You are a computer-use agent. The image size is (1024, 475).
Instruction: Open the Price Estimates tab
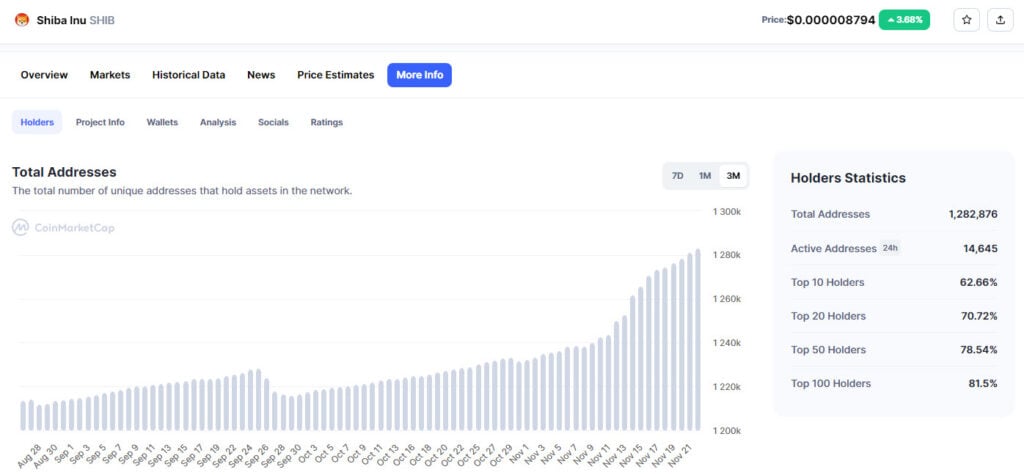click(x=336, y=75)
